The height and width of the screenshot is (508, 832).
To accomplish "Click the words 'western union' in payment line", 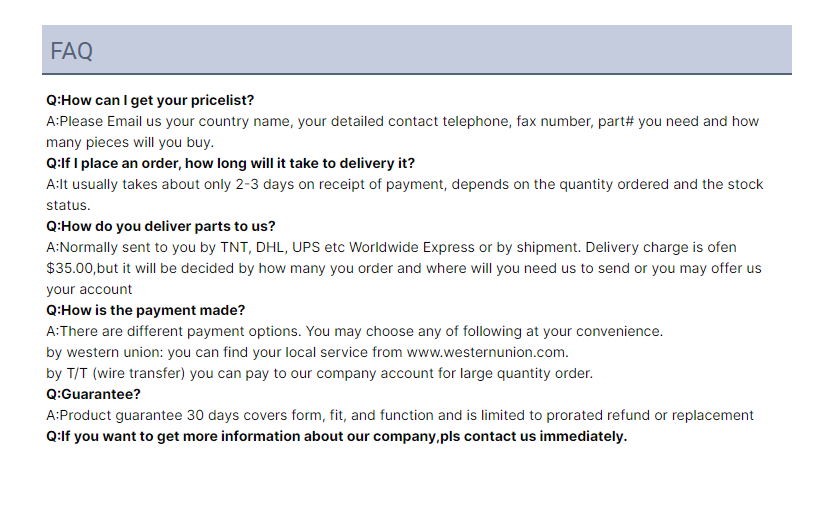I will point(115,352).
